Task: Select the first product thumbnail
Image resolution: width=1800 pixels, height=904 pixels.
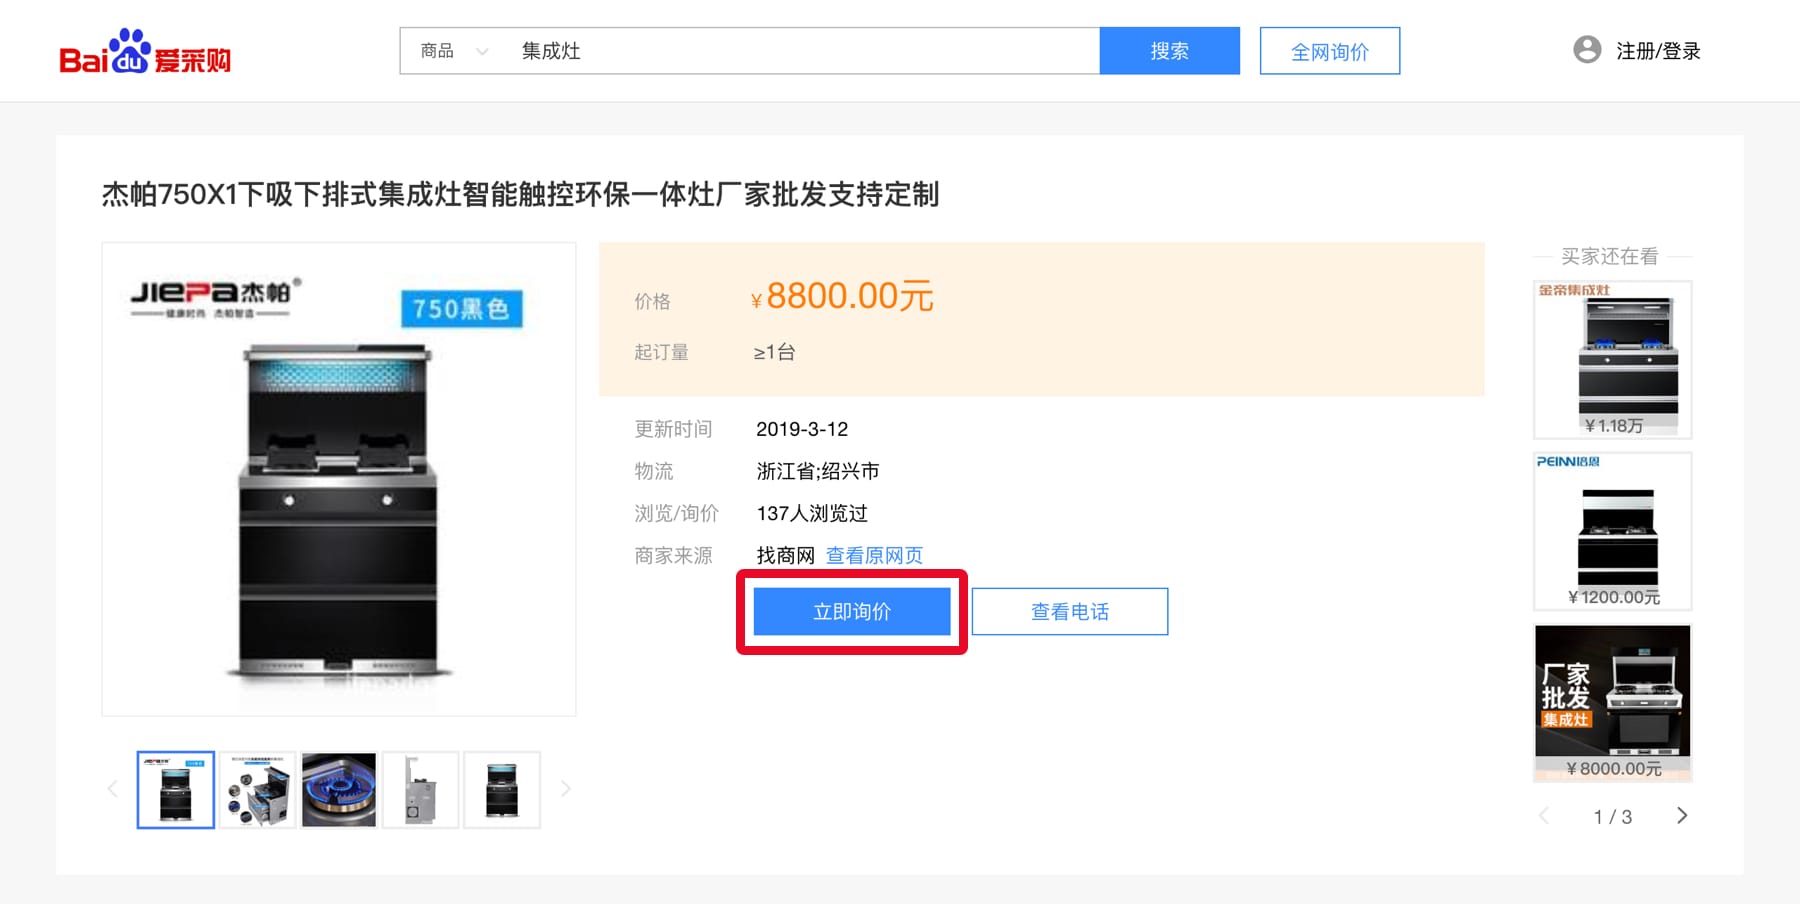Action: pos(176,789)
